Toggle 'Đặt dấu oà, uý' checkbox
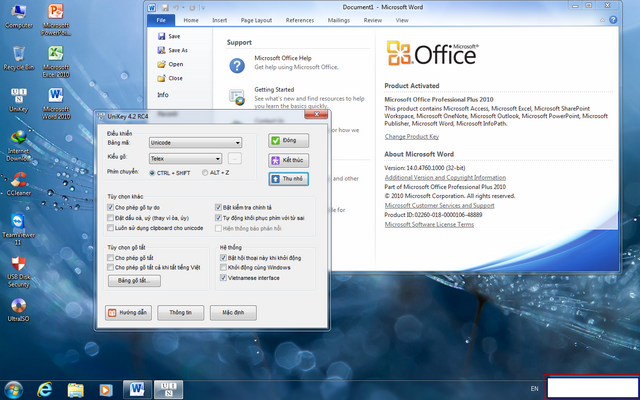640x400 pixels. pyautogui.click(x=110, y=218)
